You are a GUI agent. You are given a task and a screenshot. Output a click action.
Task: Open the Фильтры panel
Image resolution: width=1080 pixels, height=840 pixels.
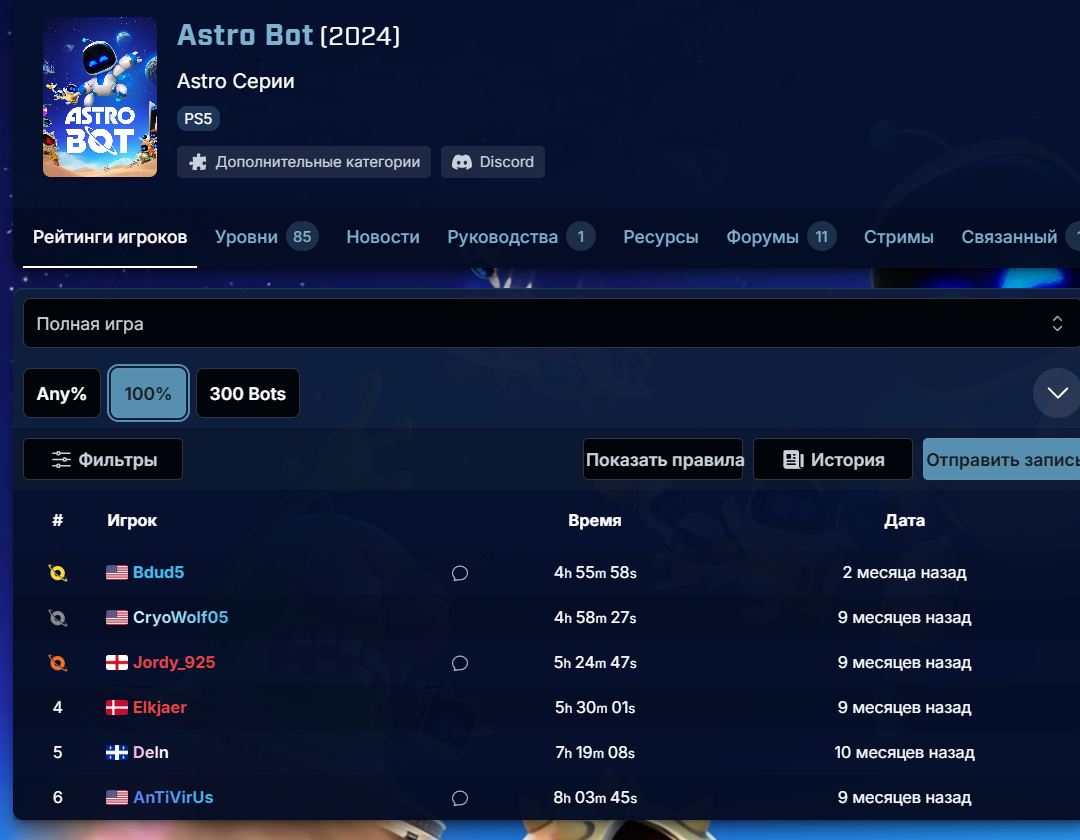coord(103,459)
